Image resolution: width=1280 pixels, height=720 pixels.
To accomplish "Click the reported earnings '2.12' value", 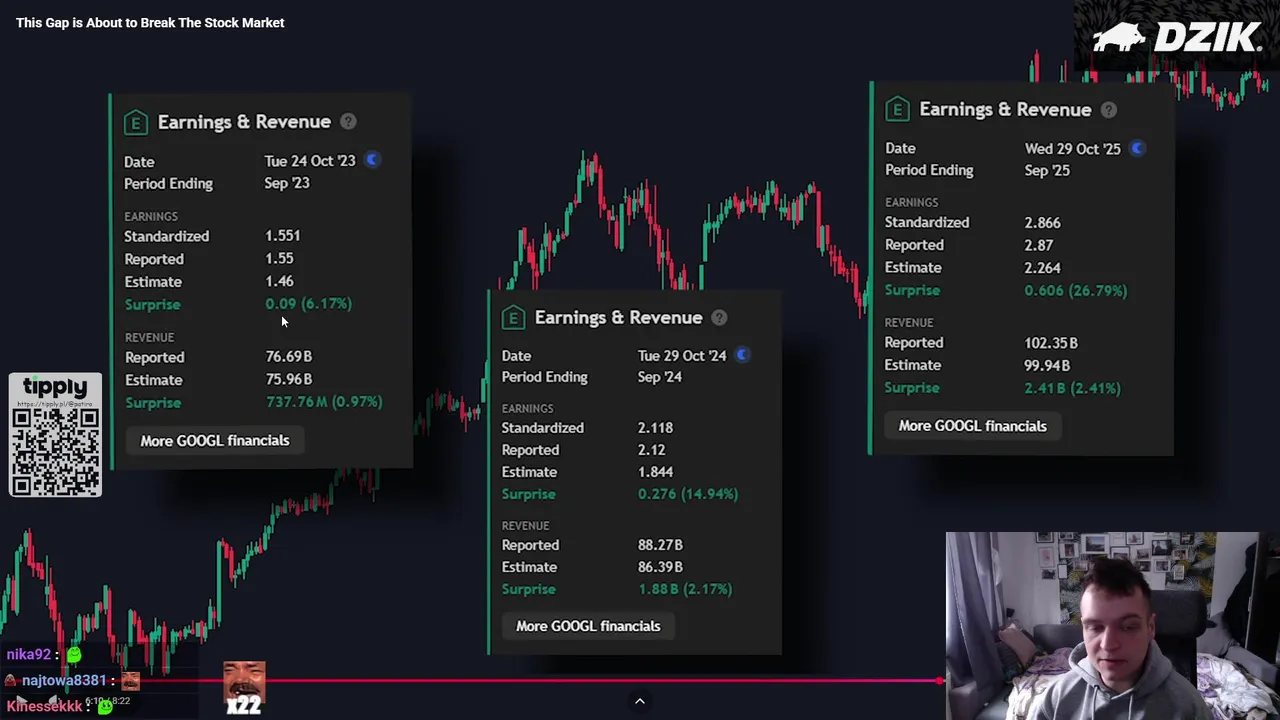I will click(652, 450).
